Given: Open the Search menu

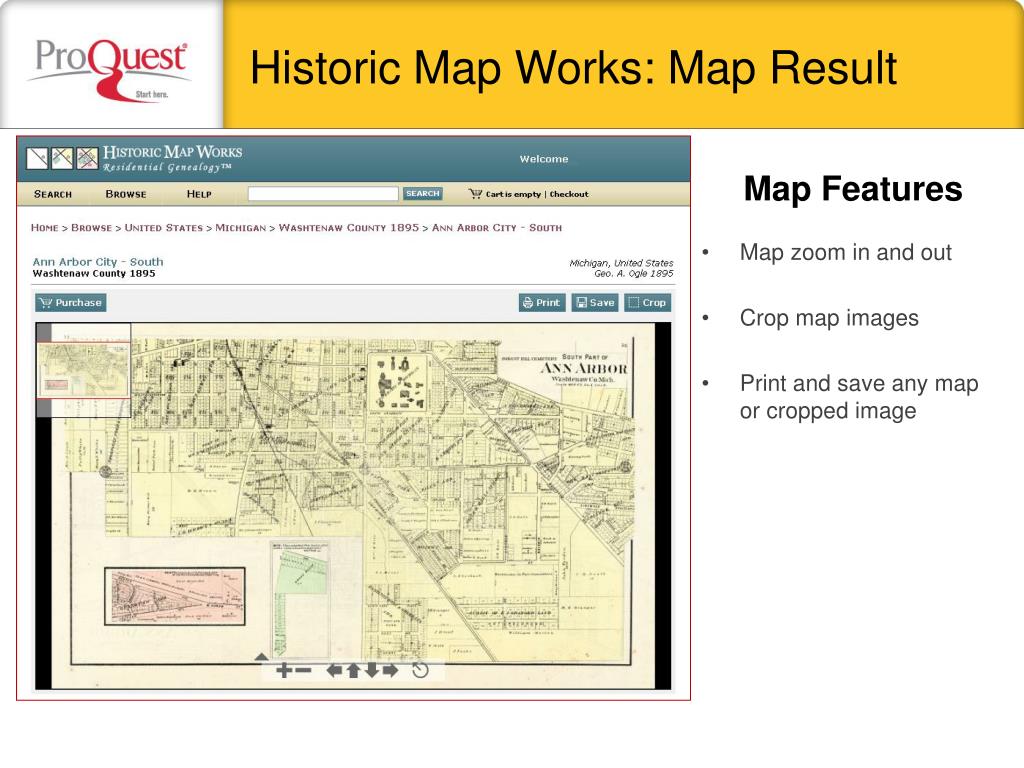Looking at the screenshot, I should 53,194.
